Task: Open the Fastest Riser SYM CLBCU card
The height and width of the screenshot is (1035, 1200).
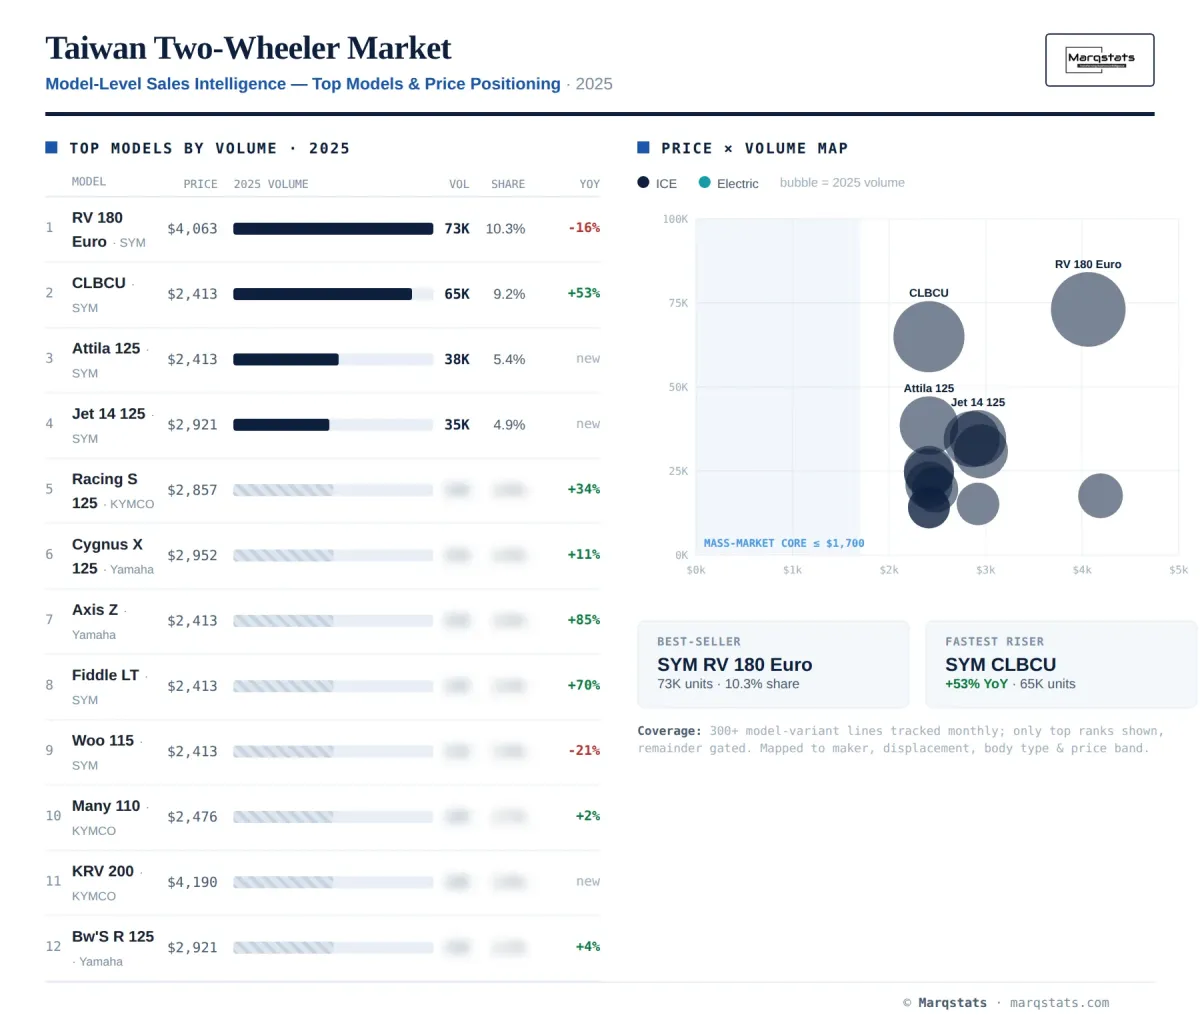Action: click(x=1061, y=664)
